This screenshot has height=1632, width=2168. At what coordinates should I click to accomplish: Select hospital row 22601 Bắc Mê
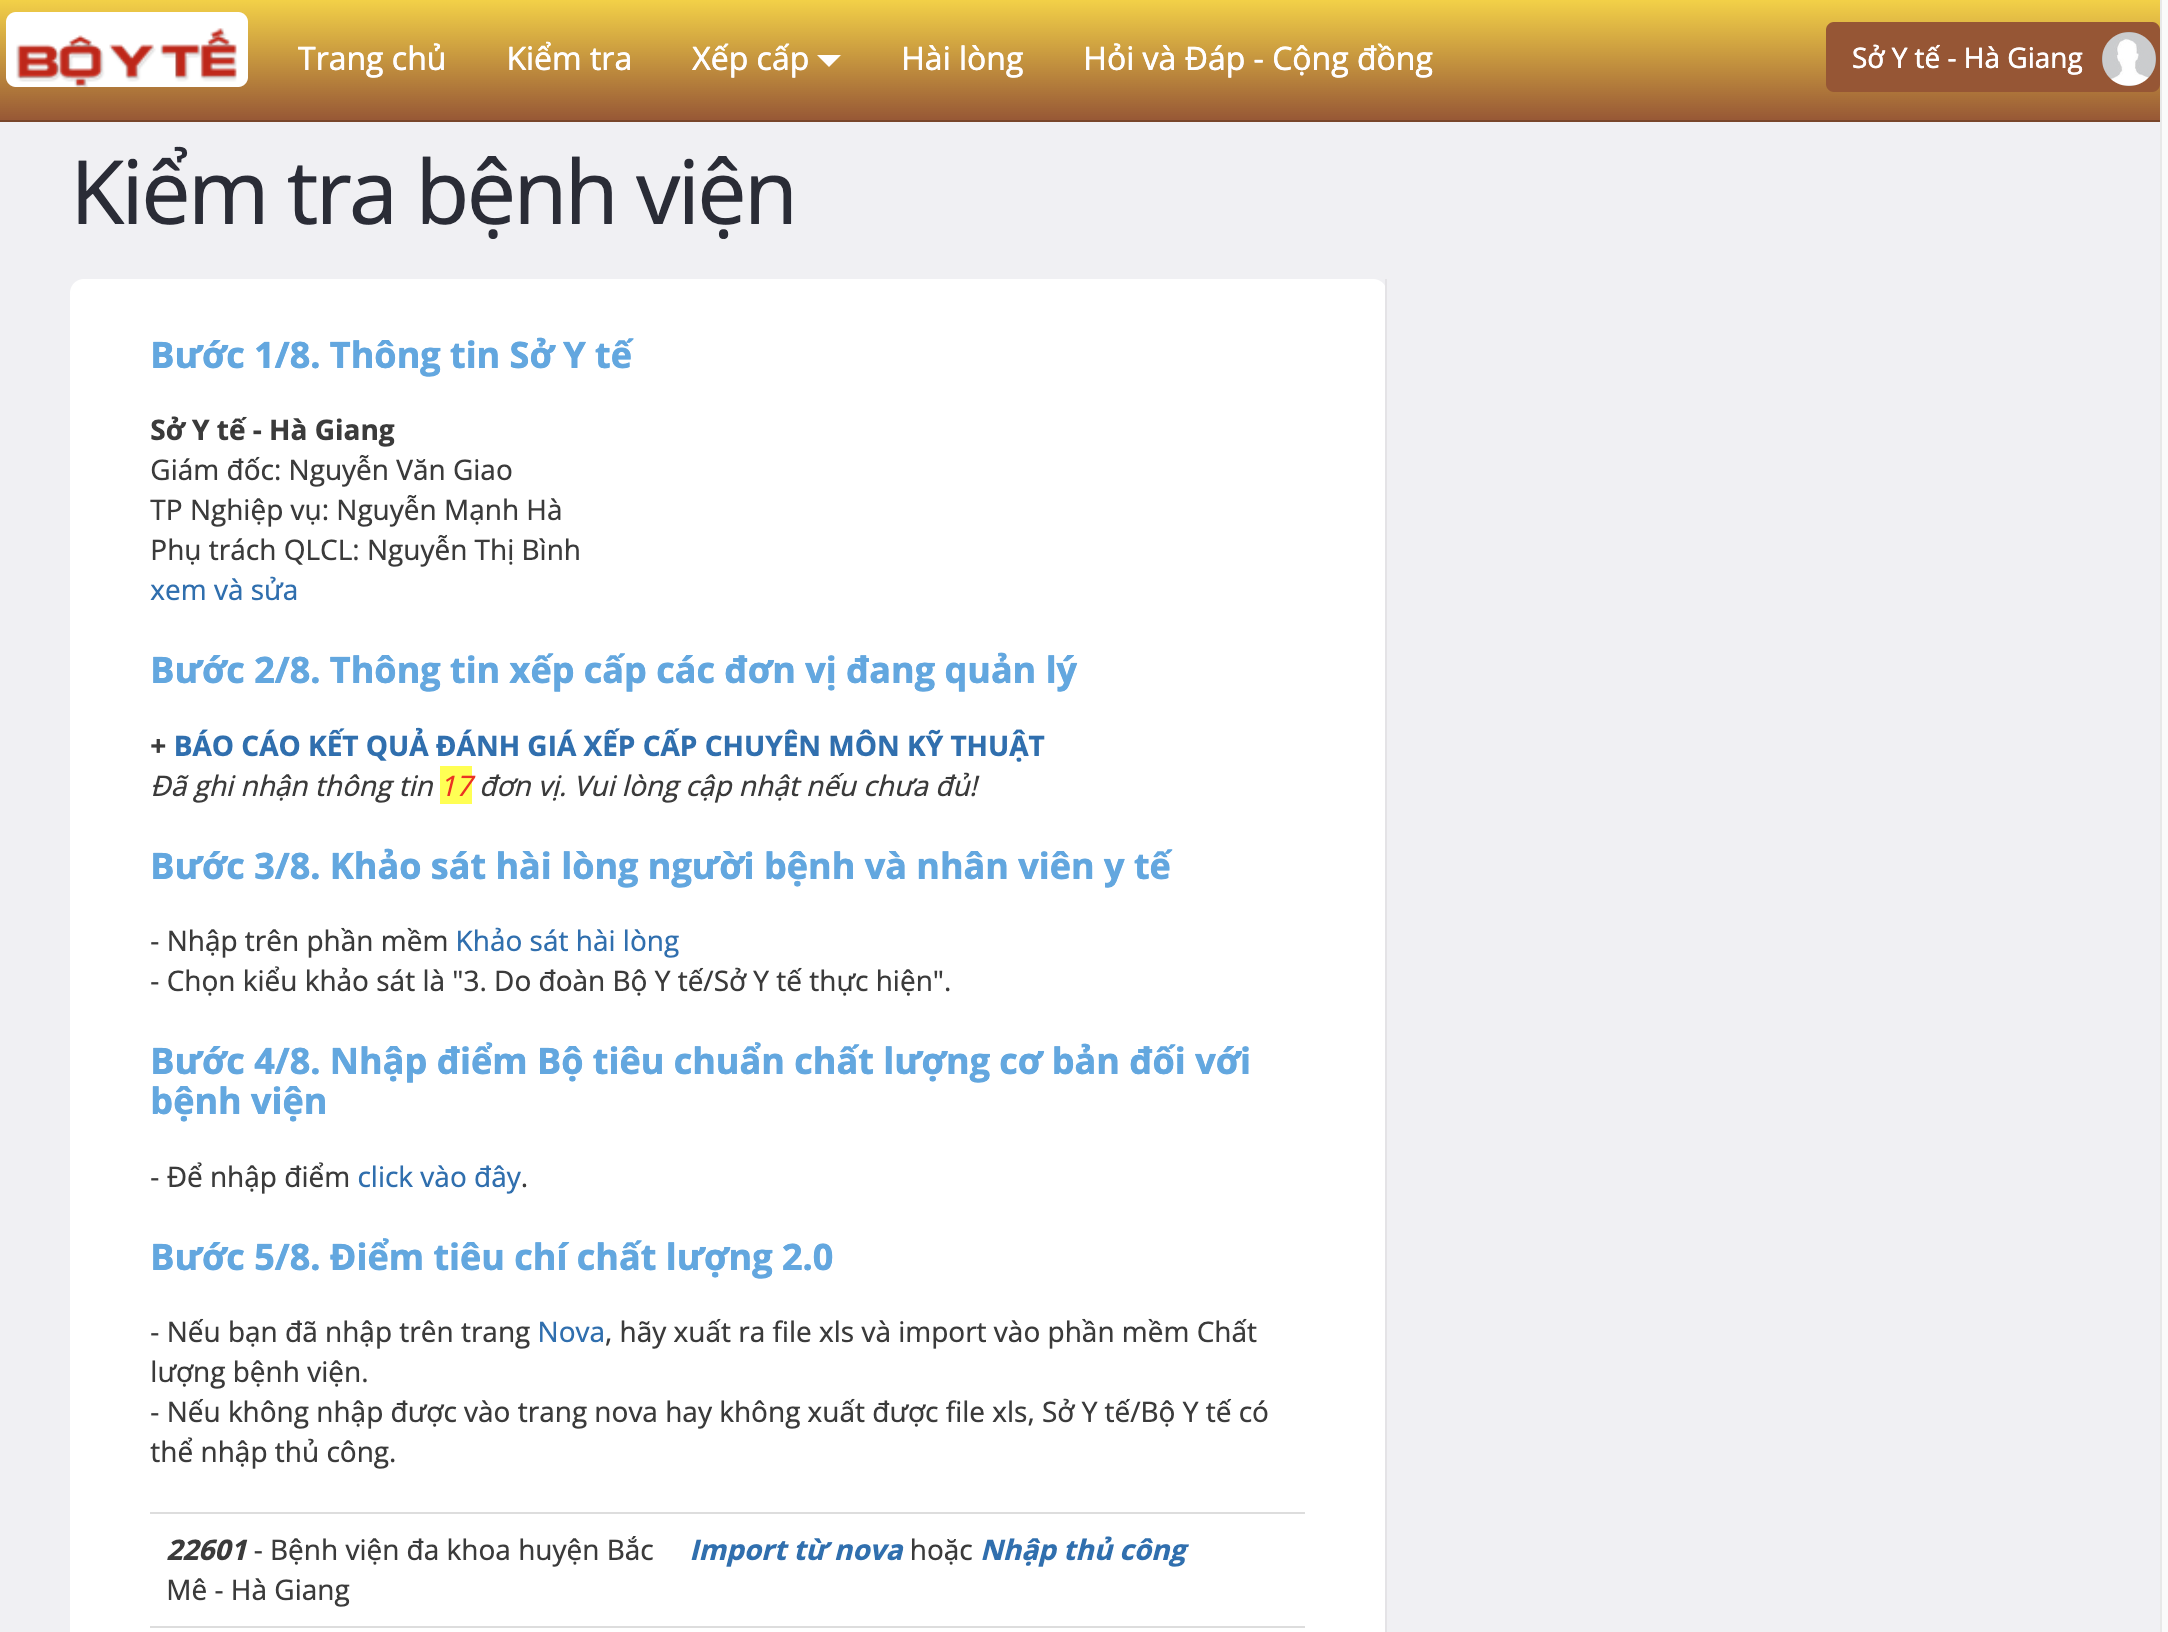click(x=410, y=1570)
